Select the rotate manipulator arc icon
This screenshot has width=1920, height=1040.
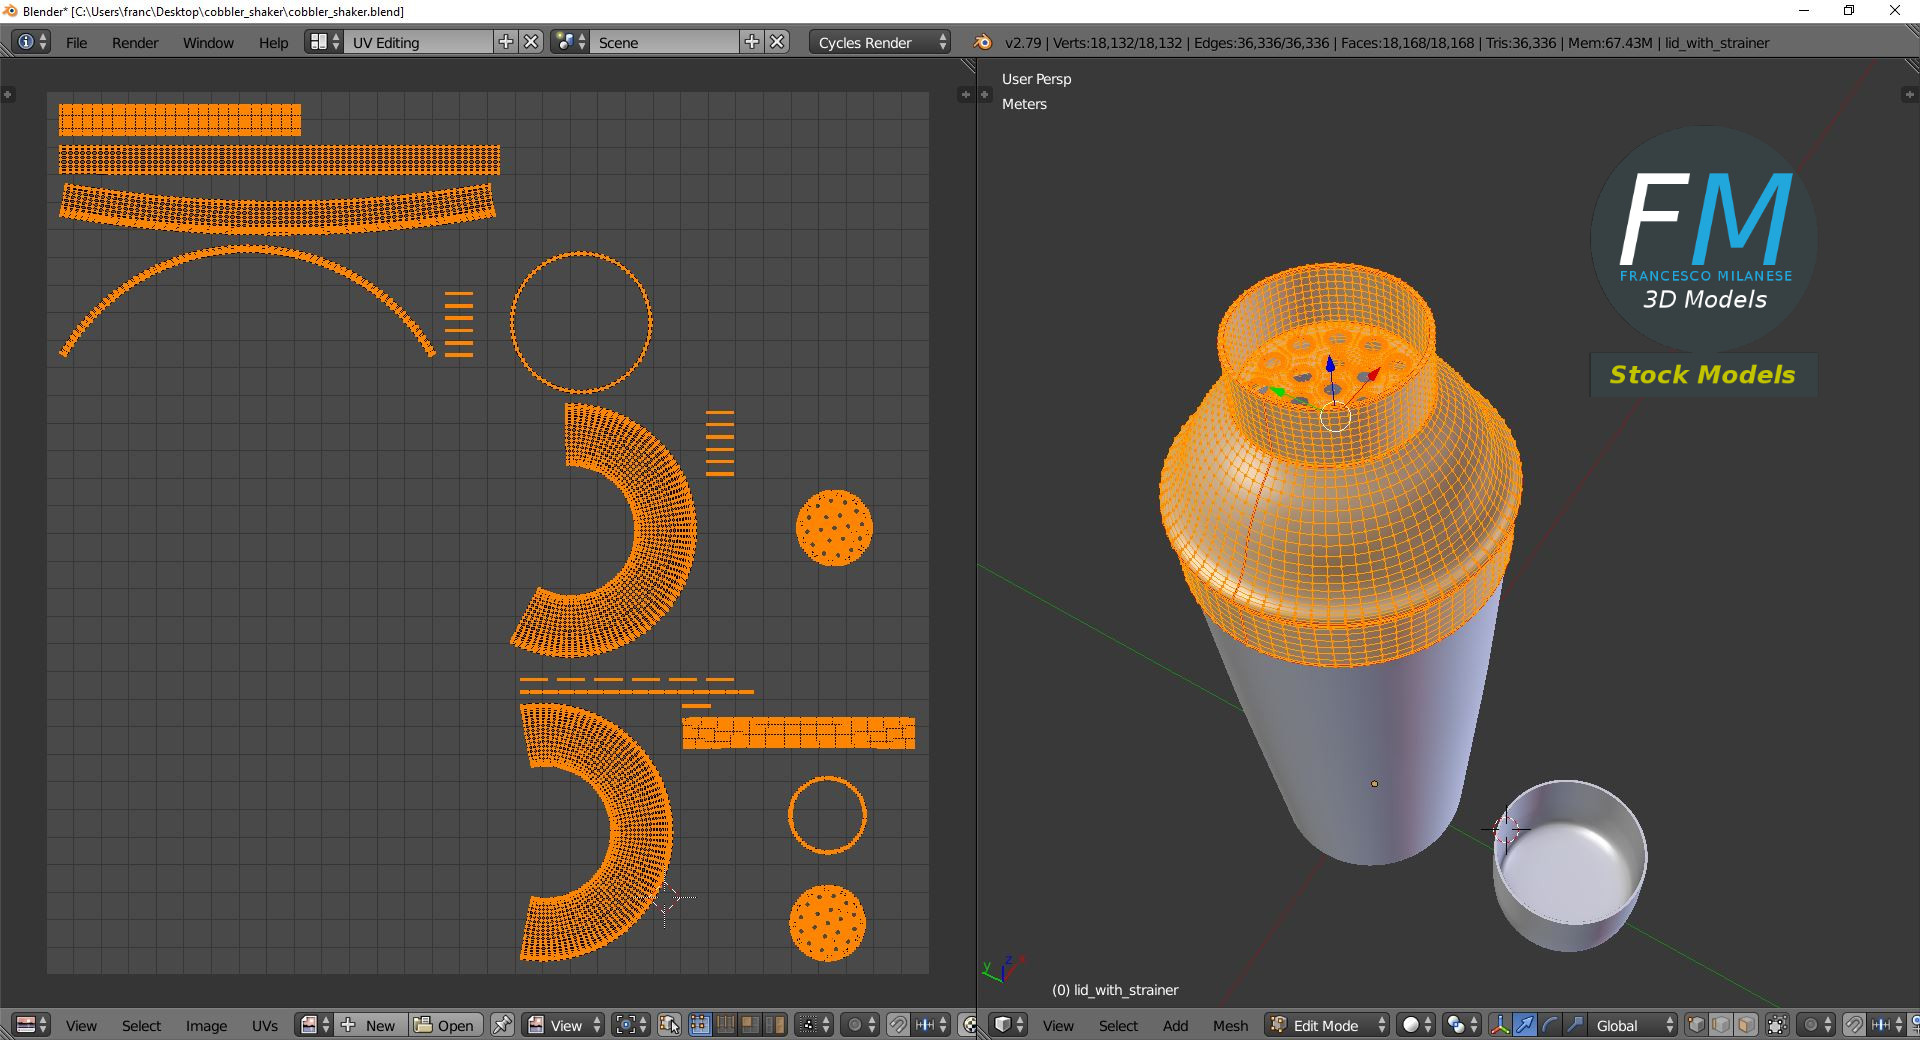(1549, 1025)
